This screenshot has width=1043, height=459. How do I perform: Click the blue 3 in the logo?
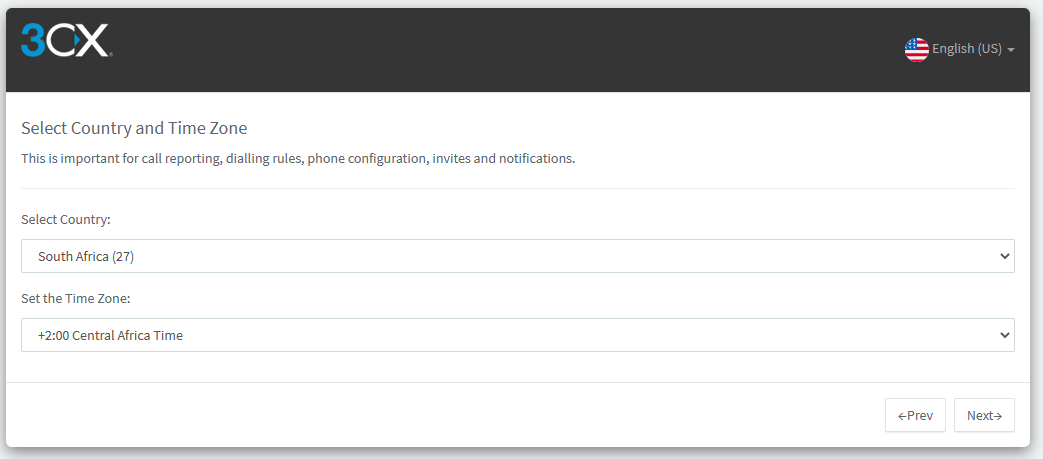[32, 41]
